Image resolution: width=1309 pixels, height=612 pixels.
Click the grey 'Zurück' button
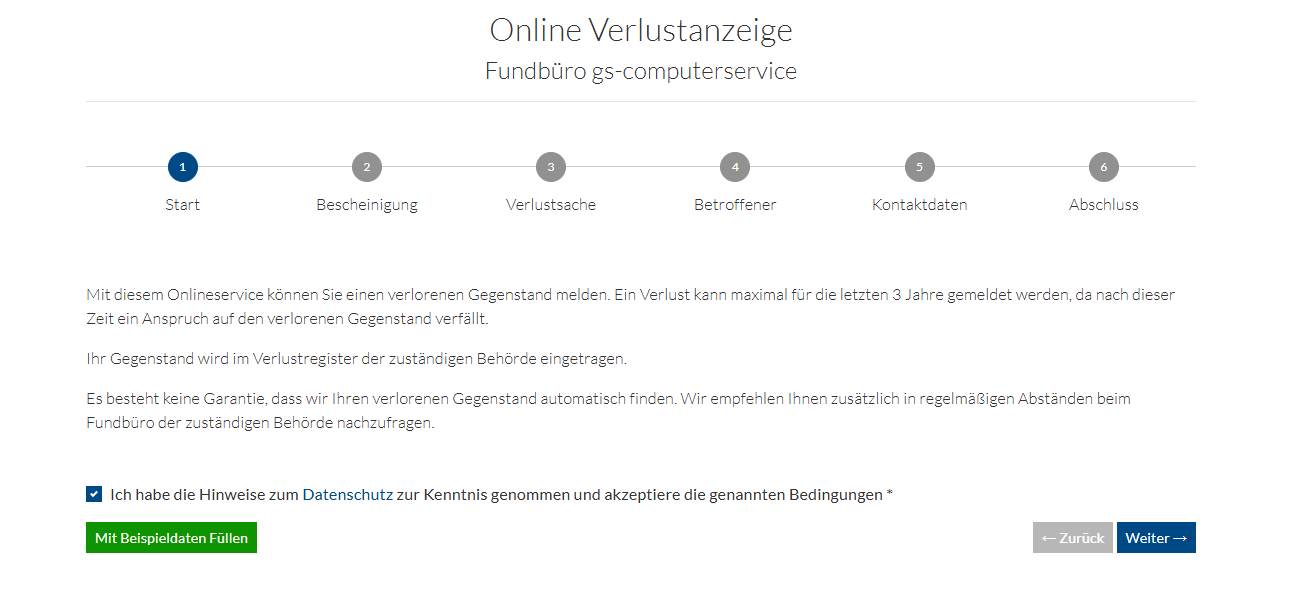[1072, 538]
